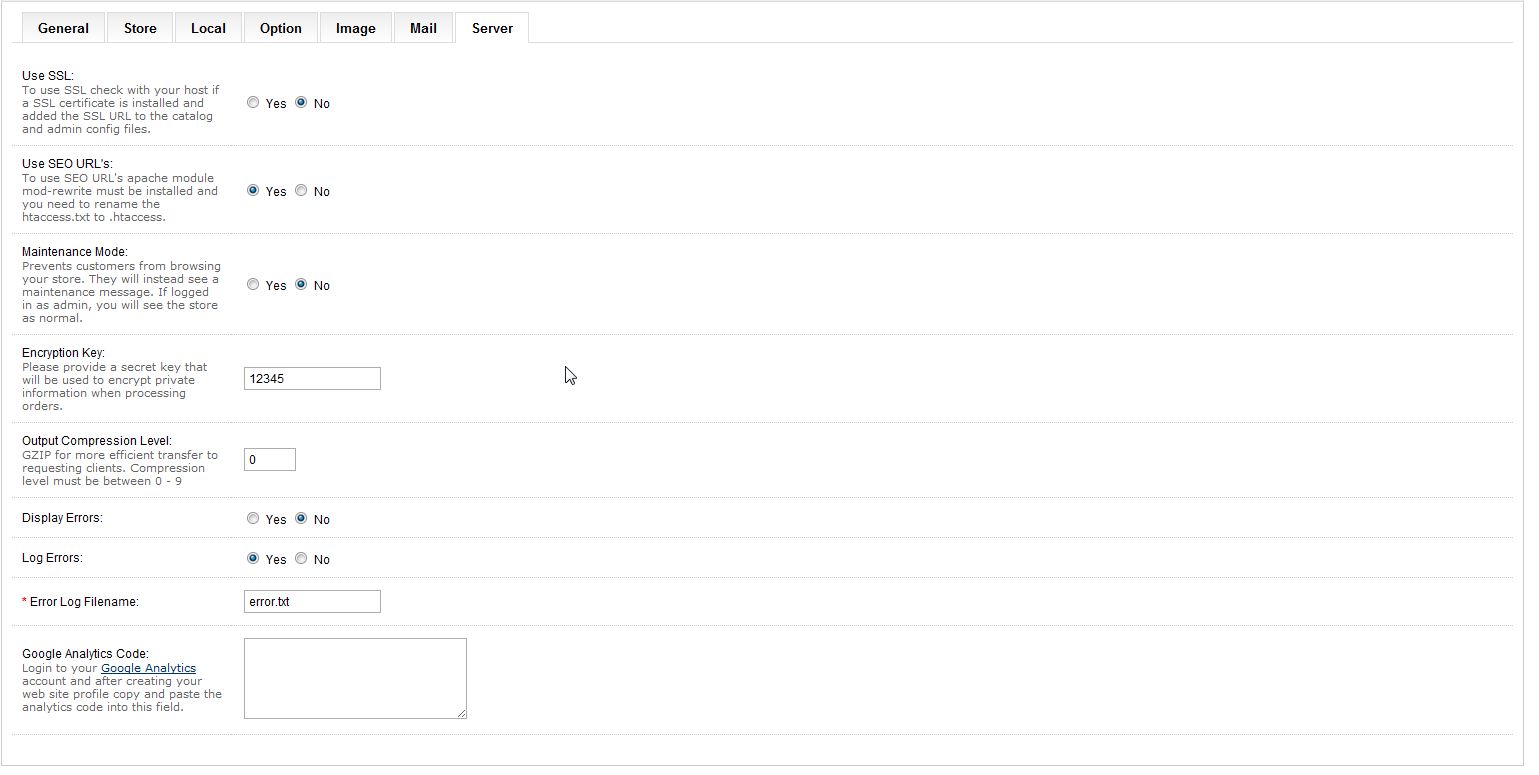
Task: Select No for Display Errors
Action: [301, 519]
